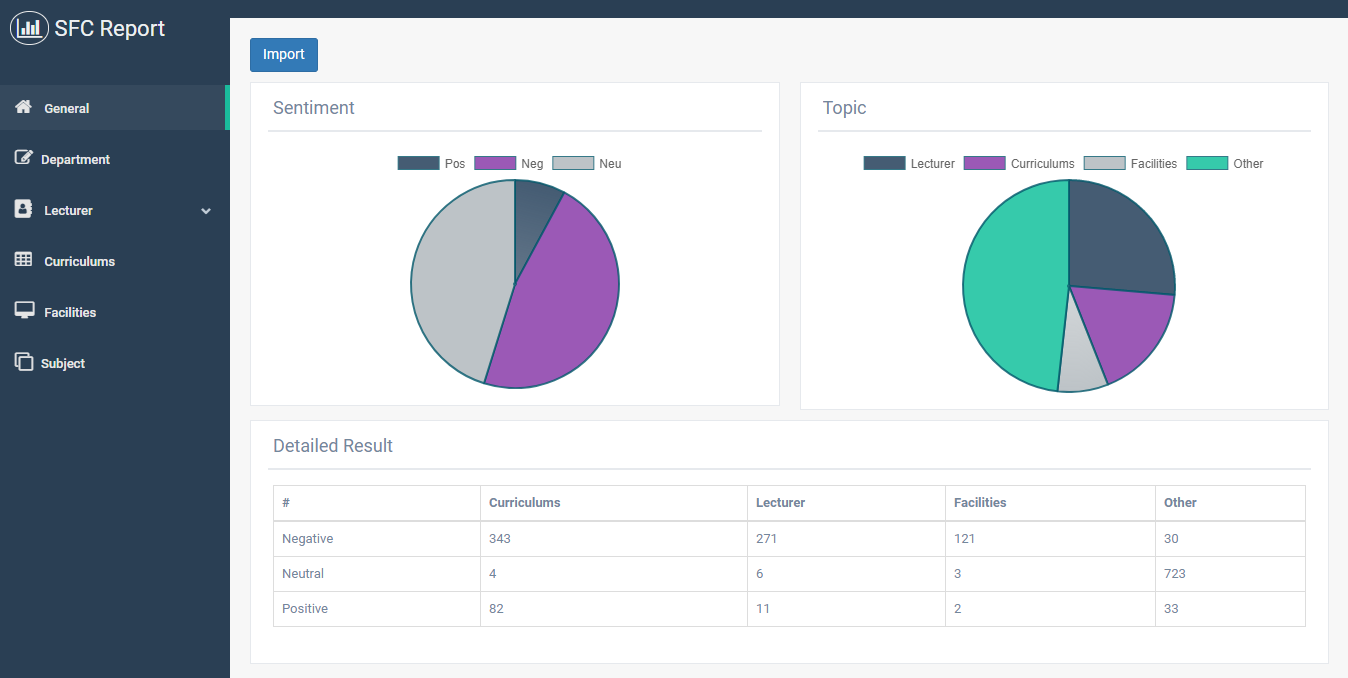Click the contact book icon beside Lecturer
Image resolution: width=1348 pixels, height=678 pixels.
[x=23, y=209]
